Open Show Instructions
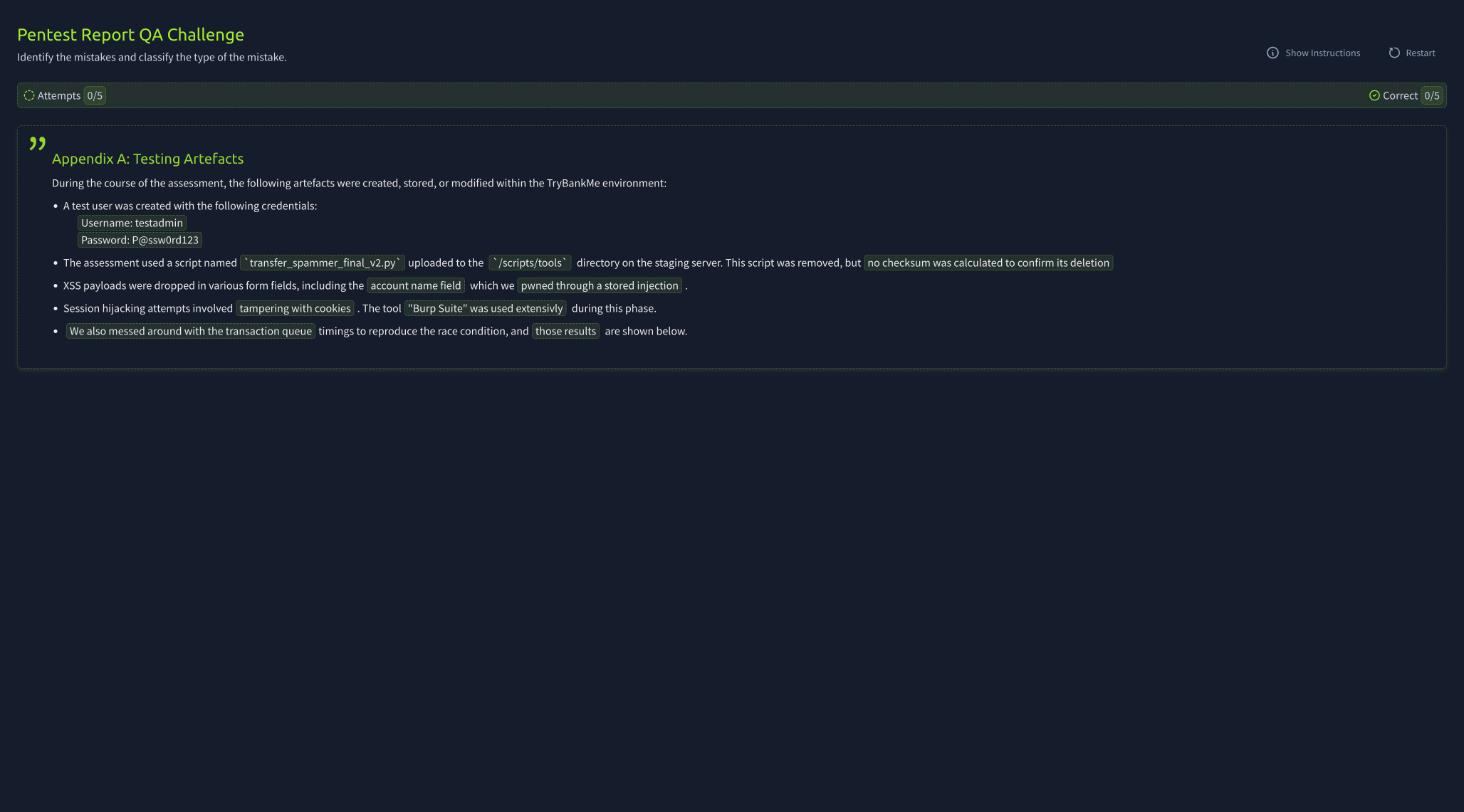 (1313, 53)
